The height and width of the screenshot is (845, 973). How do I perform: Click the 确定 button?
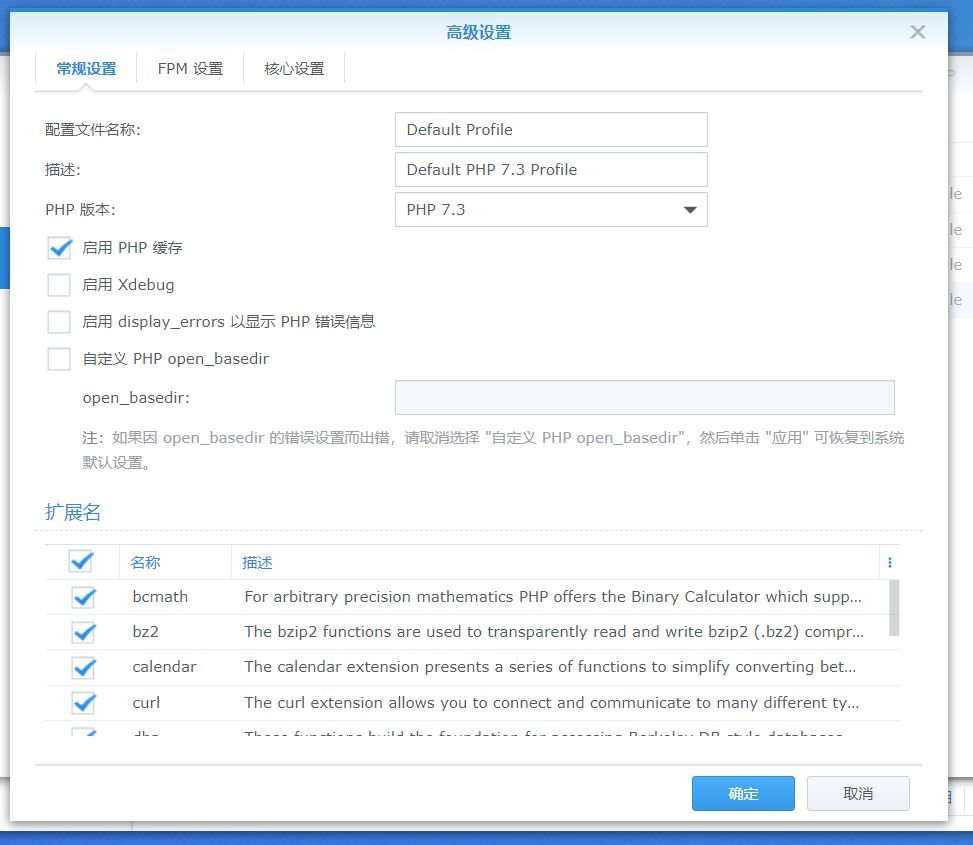tap(743, 793)
